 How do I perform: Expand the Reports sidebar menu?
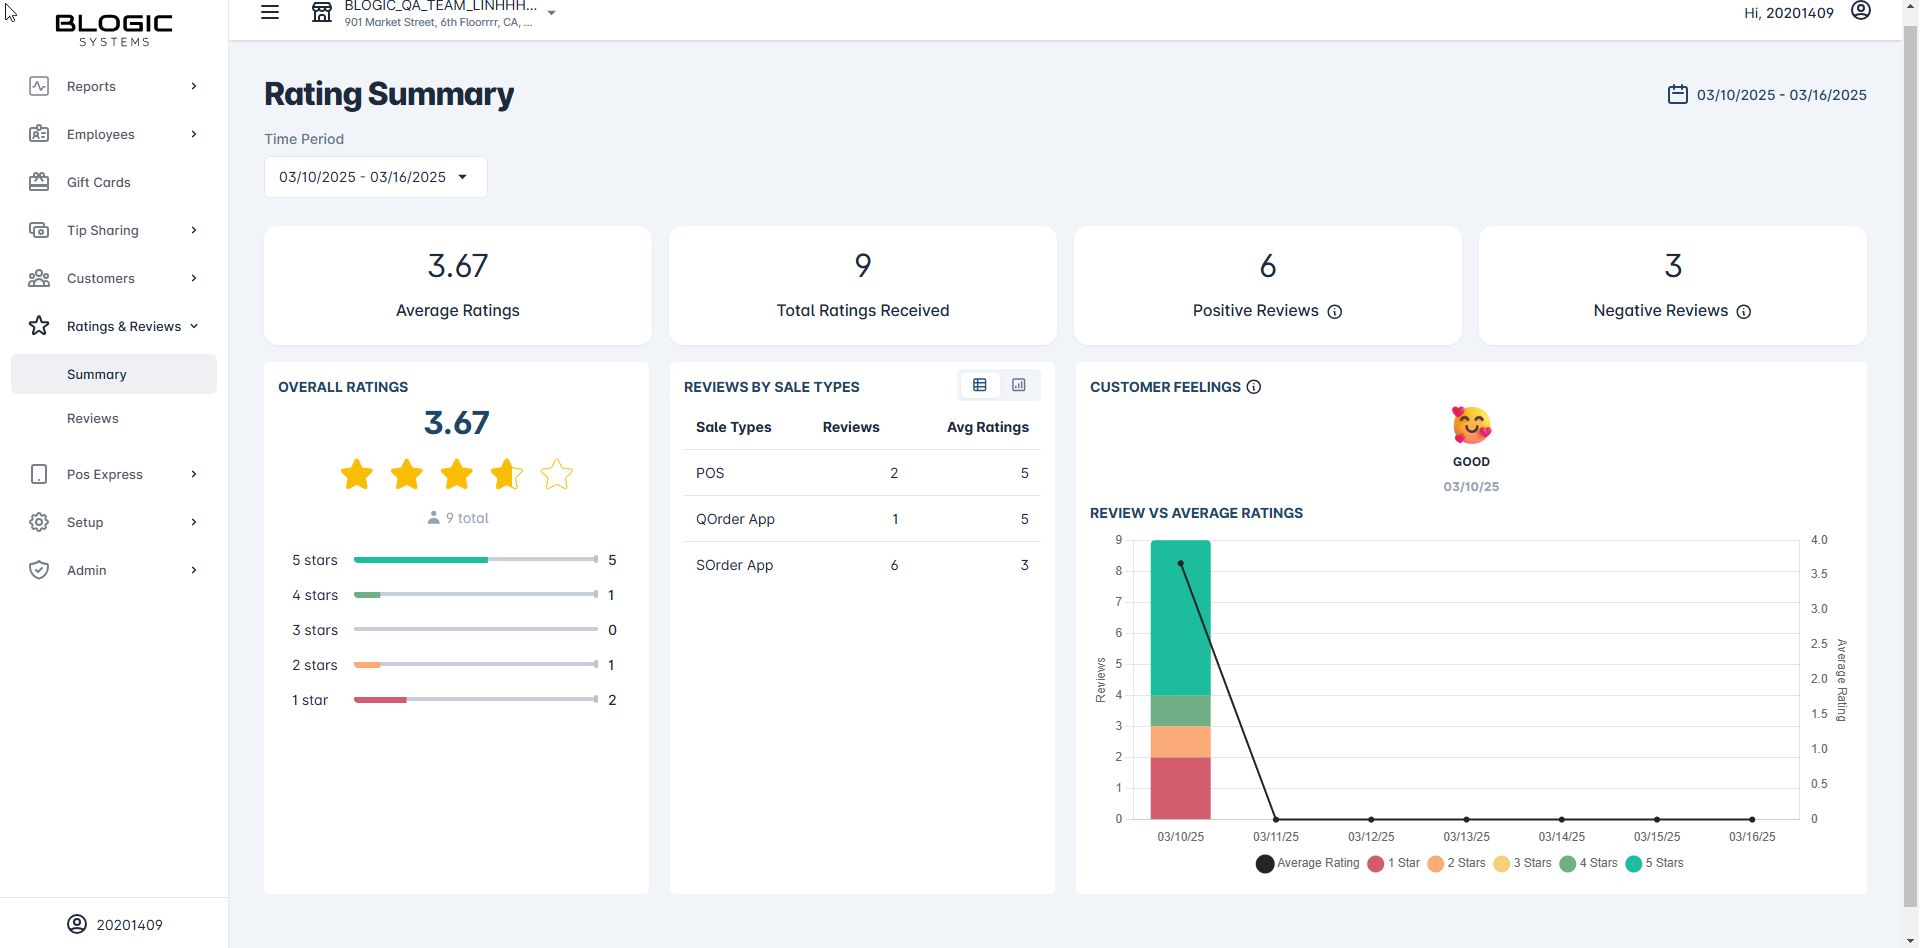point(113,86)
